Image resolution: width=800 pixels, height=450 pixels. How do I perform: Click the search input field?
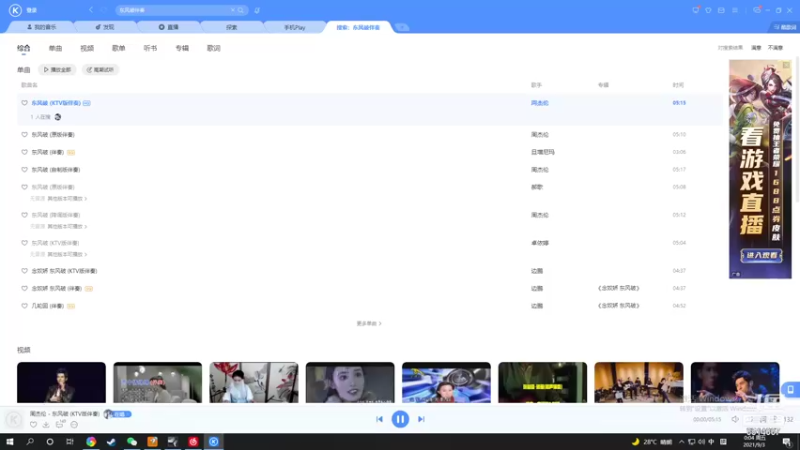pyautogui.click(x=173, y=10)
